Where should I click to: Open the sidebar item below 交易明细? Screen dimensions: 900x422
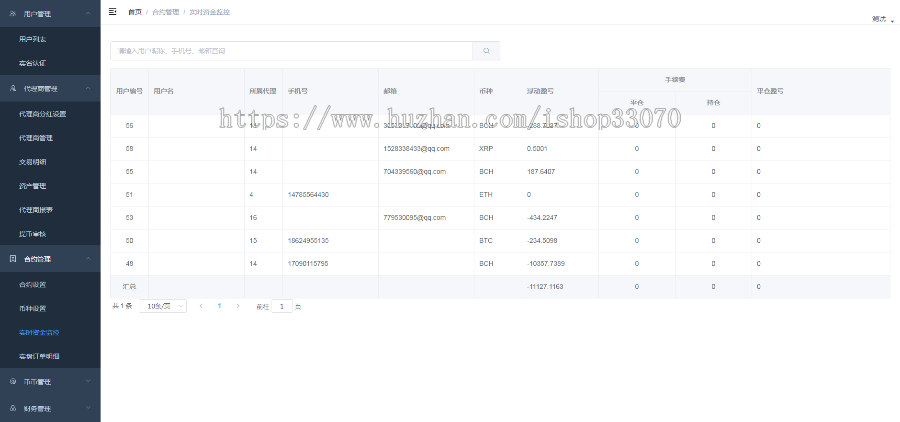click(x=33, y=186)
